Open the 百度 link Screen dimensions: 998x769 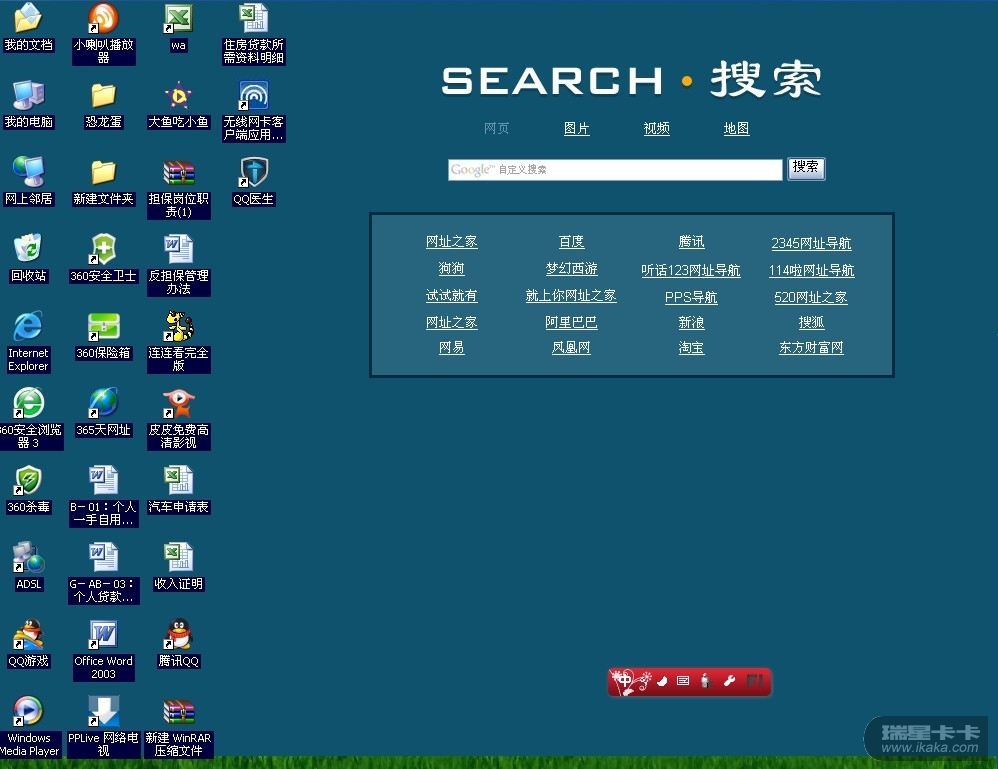coord(572,242)
